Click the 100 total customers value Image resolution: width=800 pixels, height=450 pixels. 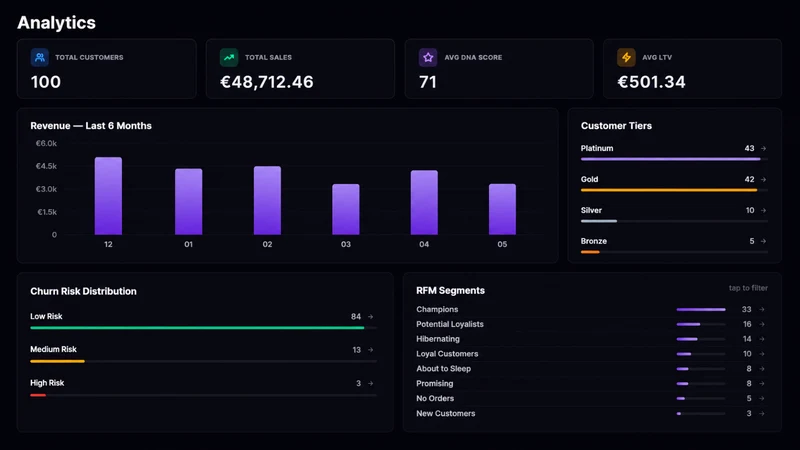(x=45, y=82)
